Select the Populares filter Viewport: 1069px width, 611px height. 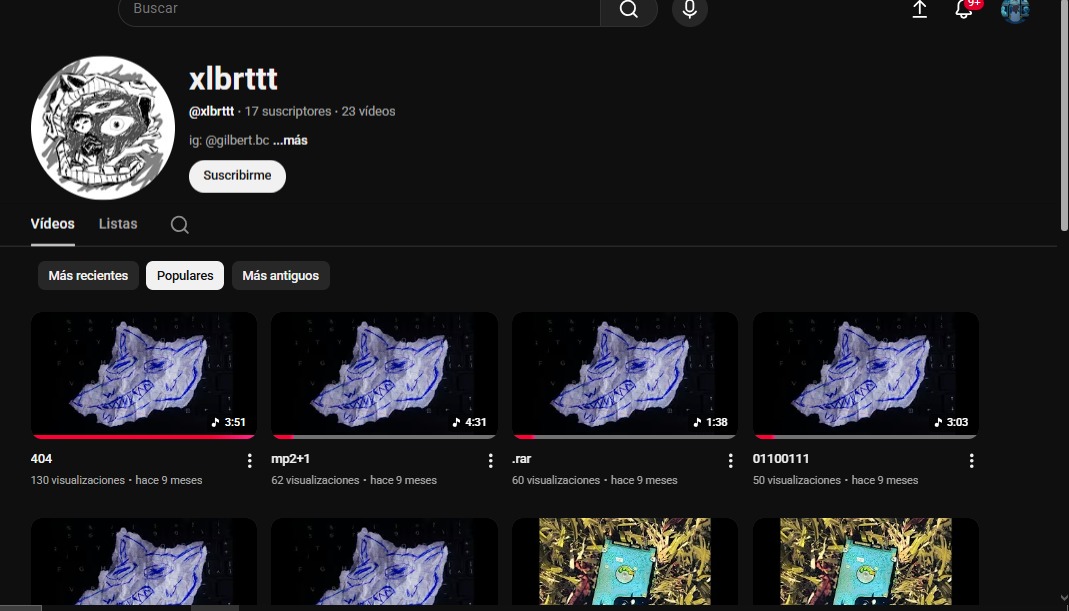185,275
